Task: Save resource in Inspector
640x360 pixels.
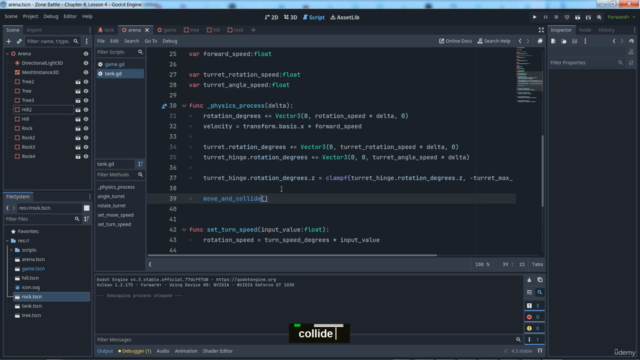Action: point(574,41)
